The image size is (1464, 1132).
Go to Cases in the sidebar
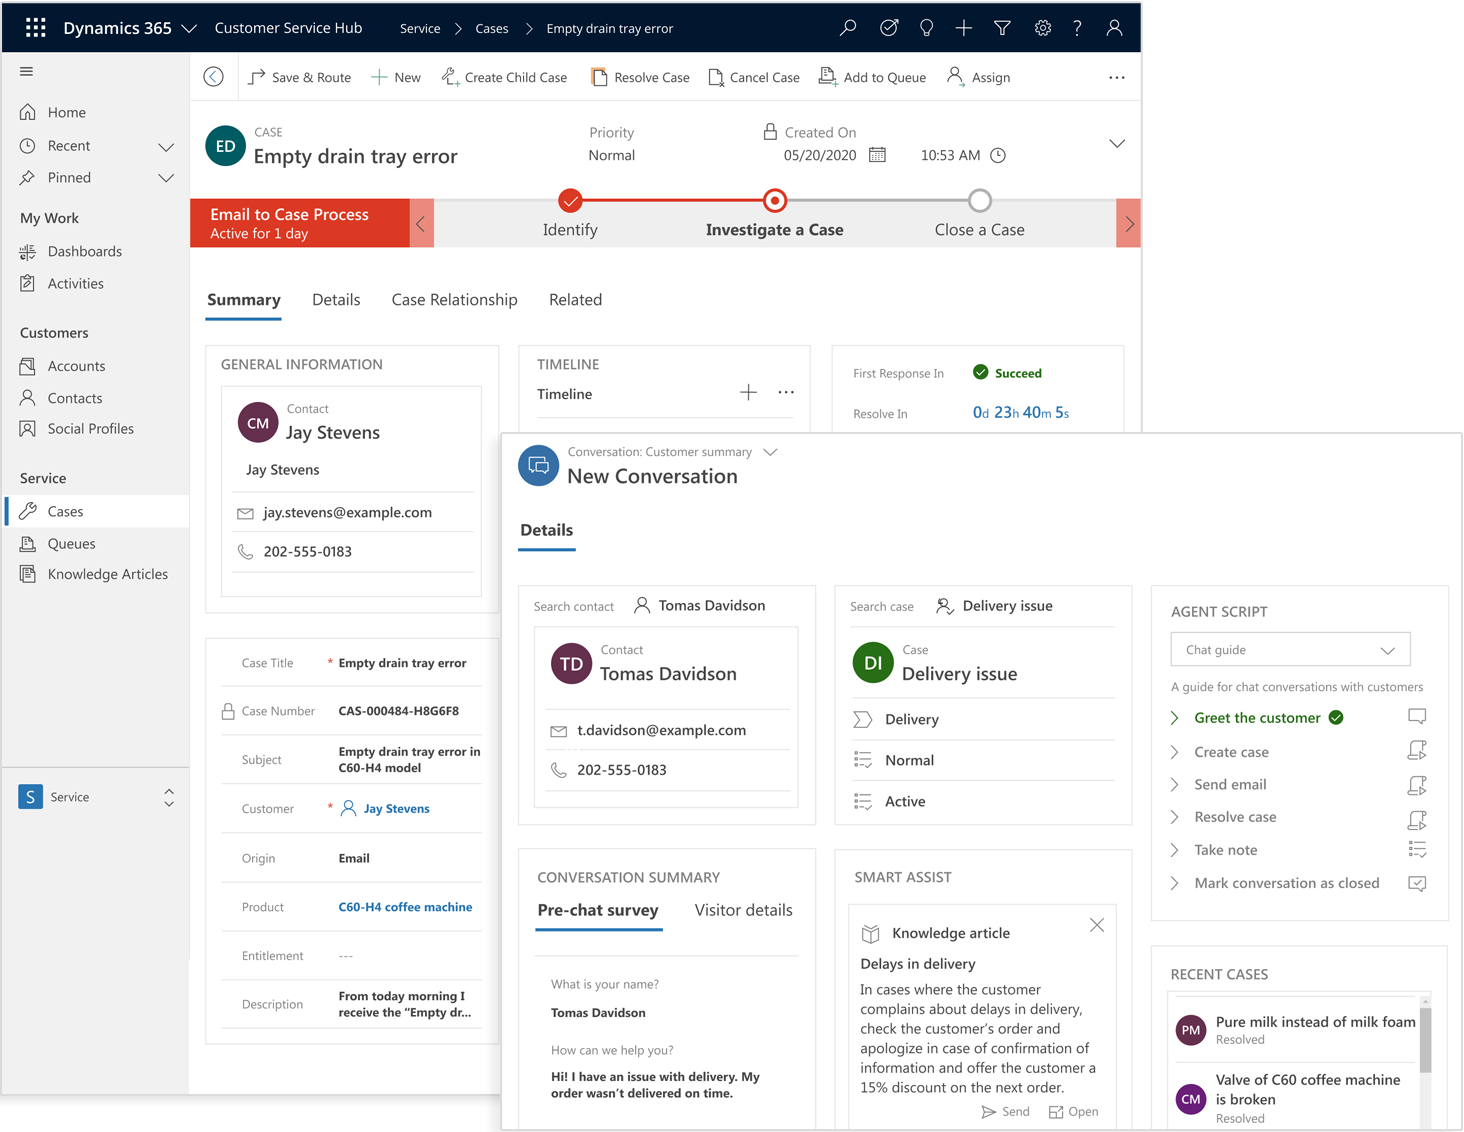click(x=97, y=511)
